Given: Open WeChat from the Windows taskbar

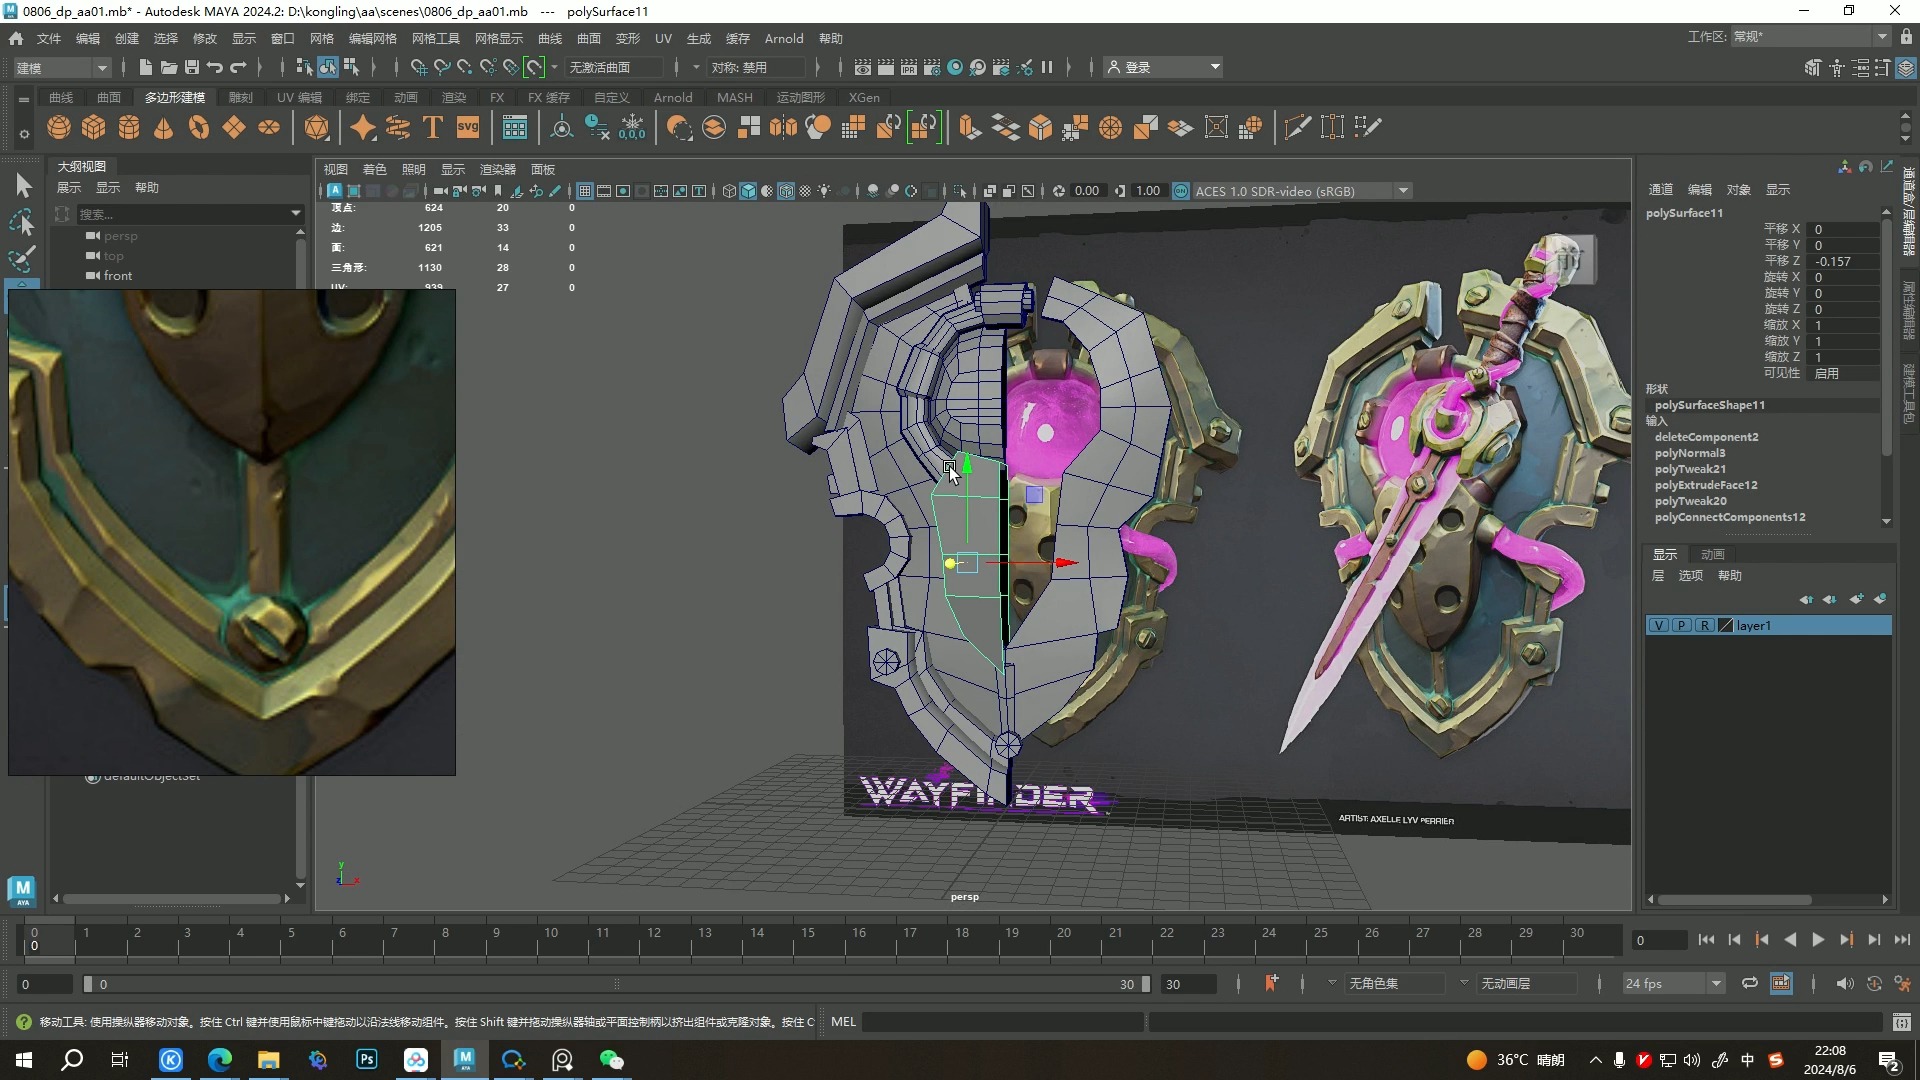Looking at the screenshot, I should point(611,1060).
